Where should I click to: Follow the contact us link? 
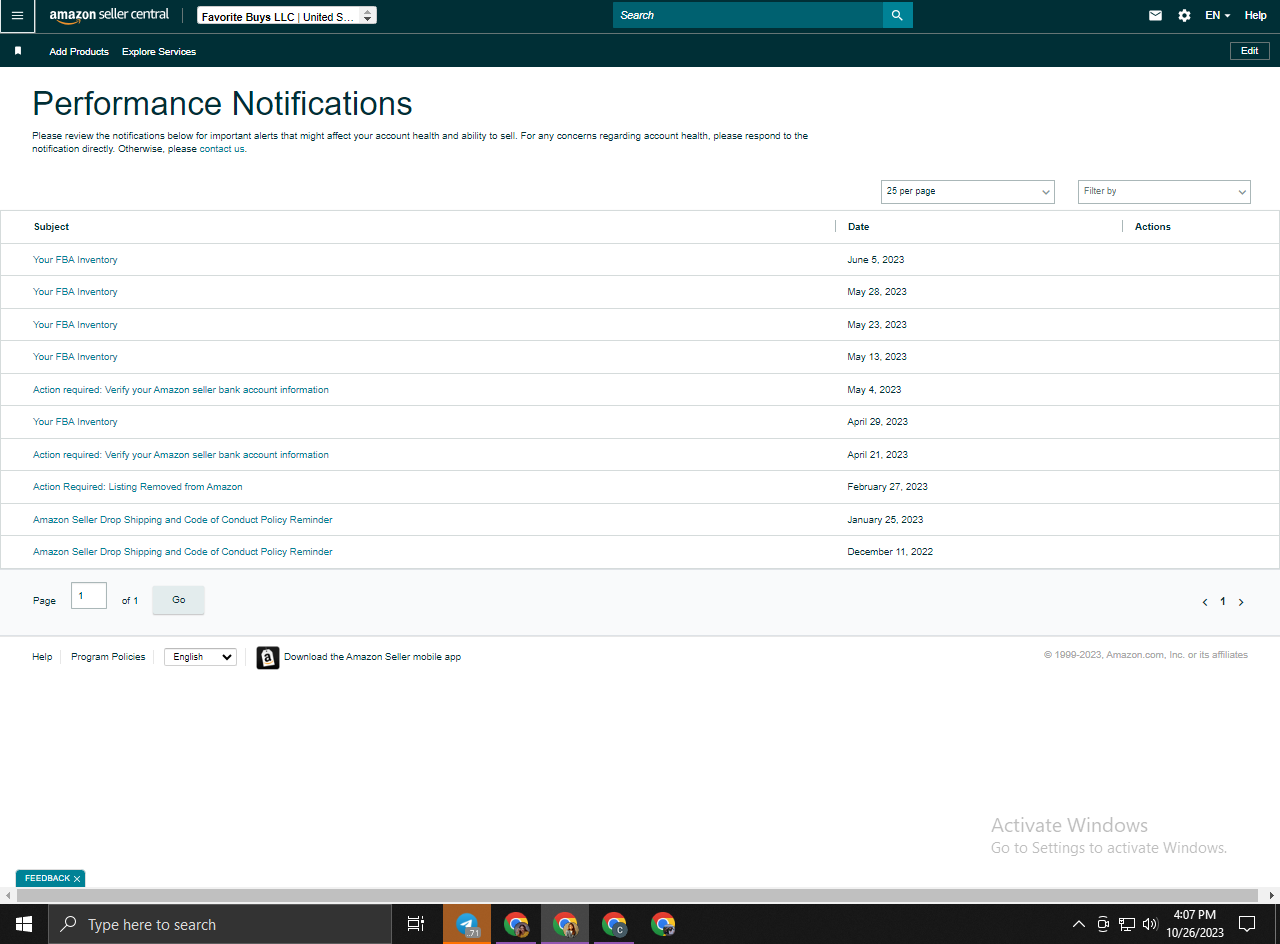(x=222, y=149)
